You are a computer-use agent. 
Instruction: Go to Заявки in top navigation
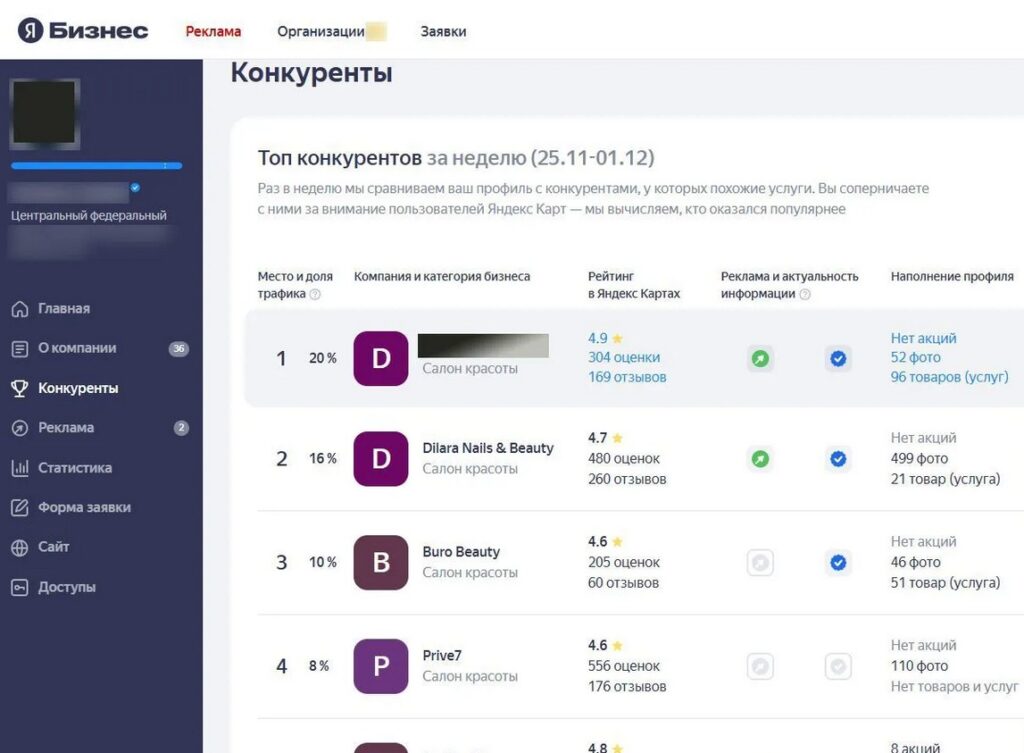[443, 31]
